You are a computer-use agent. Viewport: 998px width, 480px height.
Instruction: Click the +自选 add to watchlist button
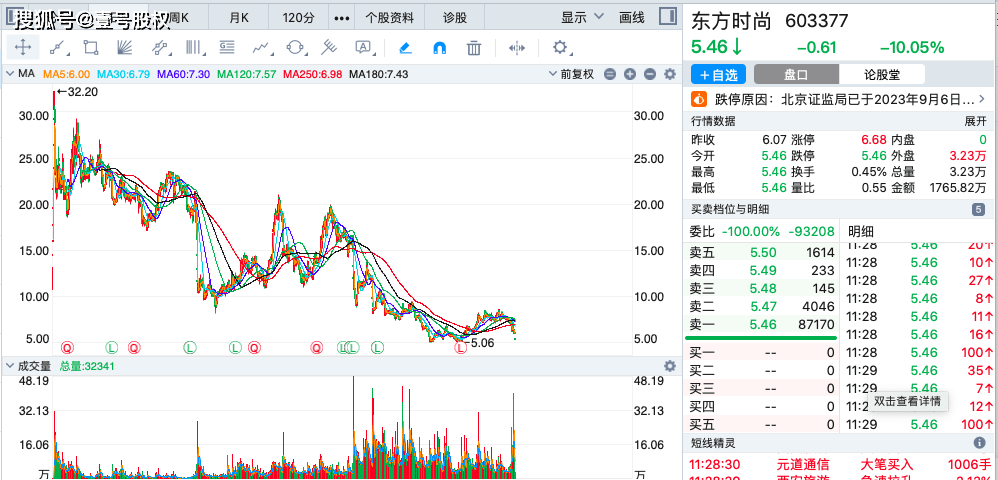[718, 75]
